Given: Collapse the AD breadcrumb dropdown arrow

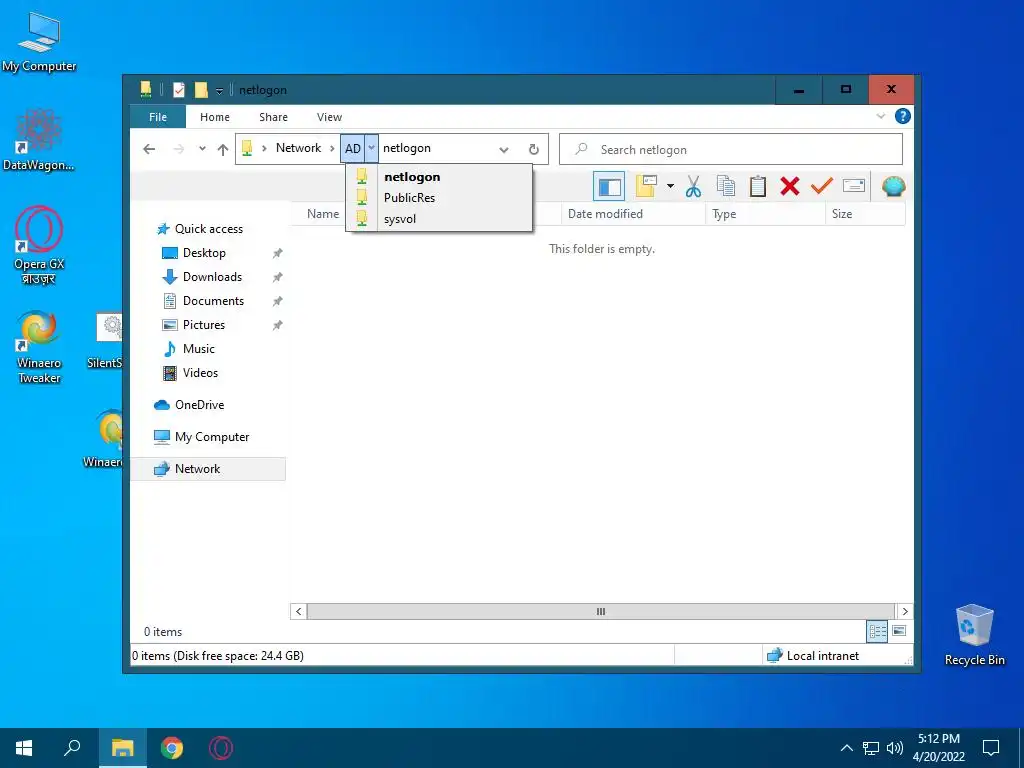Looking at the screenshot, I should click(371, 148).
